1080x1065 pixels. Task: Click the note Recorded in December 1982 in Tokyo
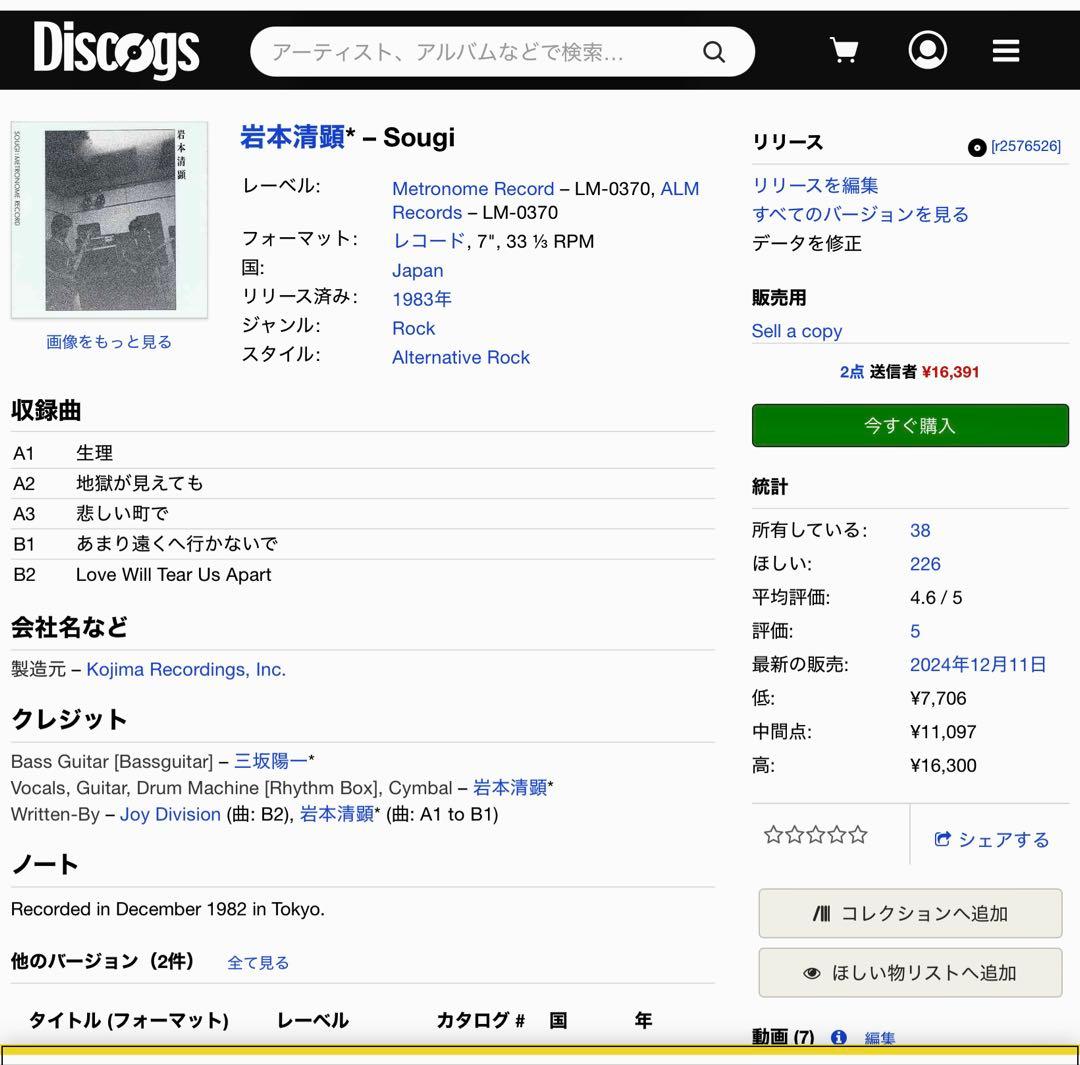pyautogui.click(x=167, y=909)
